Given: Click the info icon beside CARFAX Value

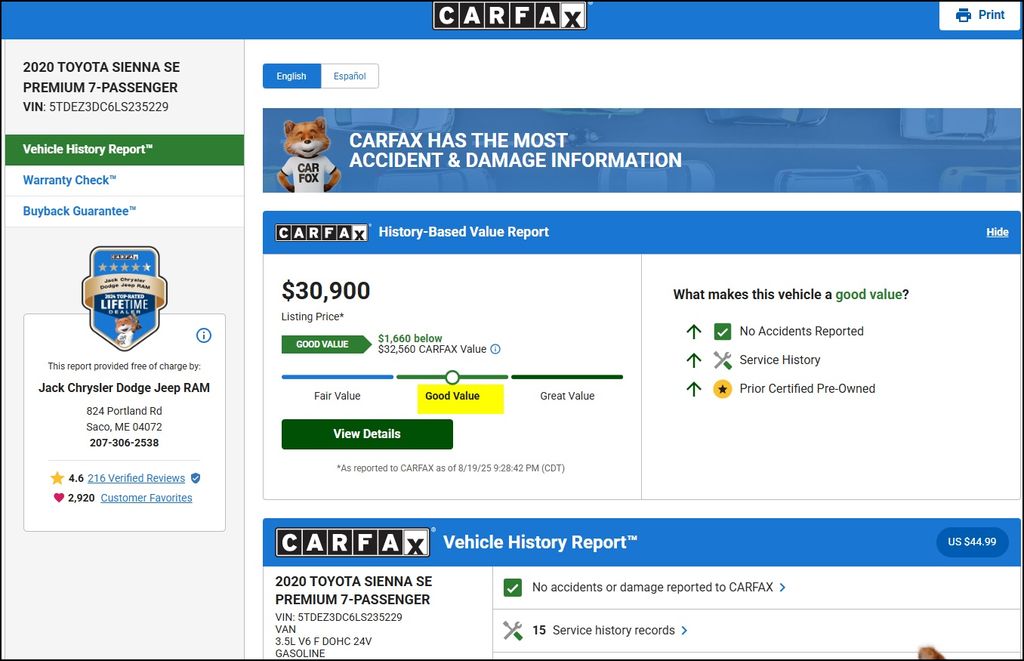Looking at the screenshot, I should (x=496, y=349).
